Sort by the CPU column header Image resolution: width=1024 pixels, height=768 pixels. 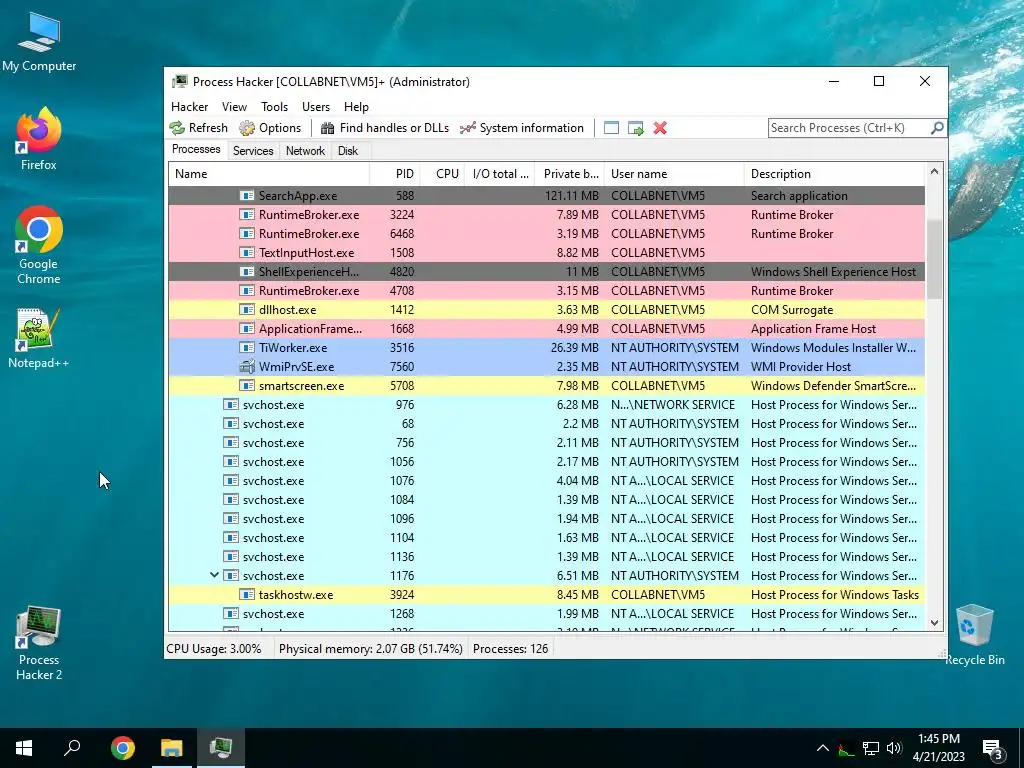point(442,174)
